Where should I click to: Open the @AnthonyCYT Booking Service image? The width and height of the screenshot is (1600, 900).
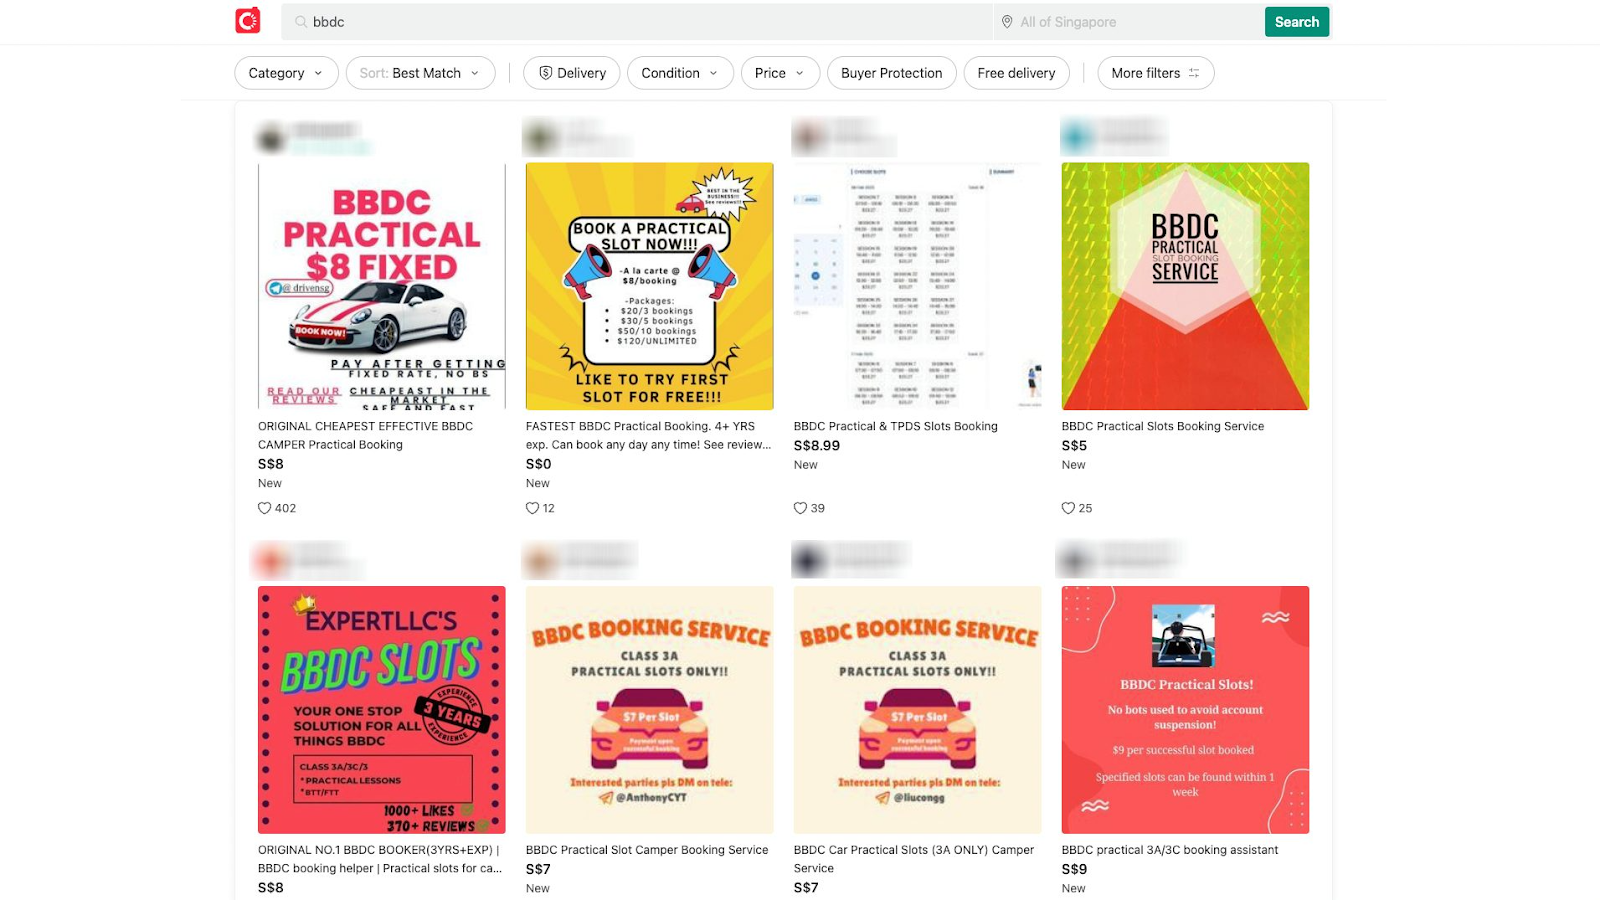650,710
